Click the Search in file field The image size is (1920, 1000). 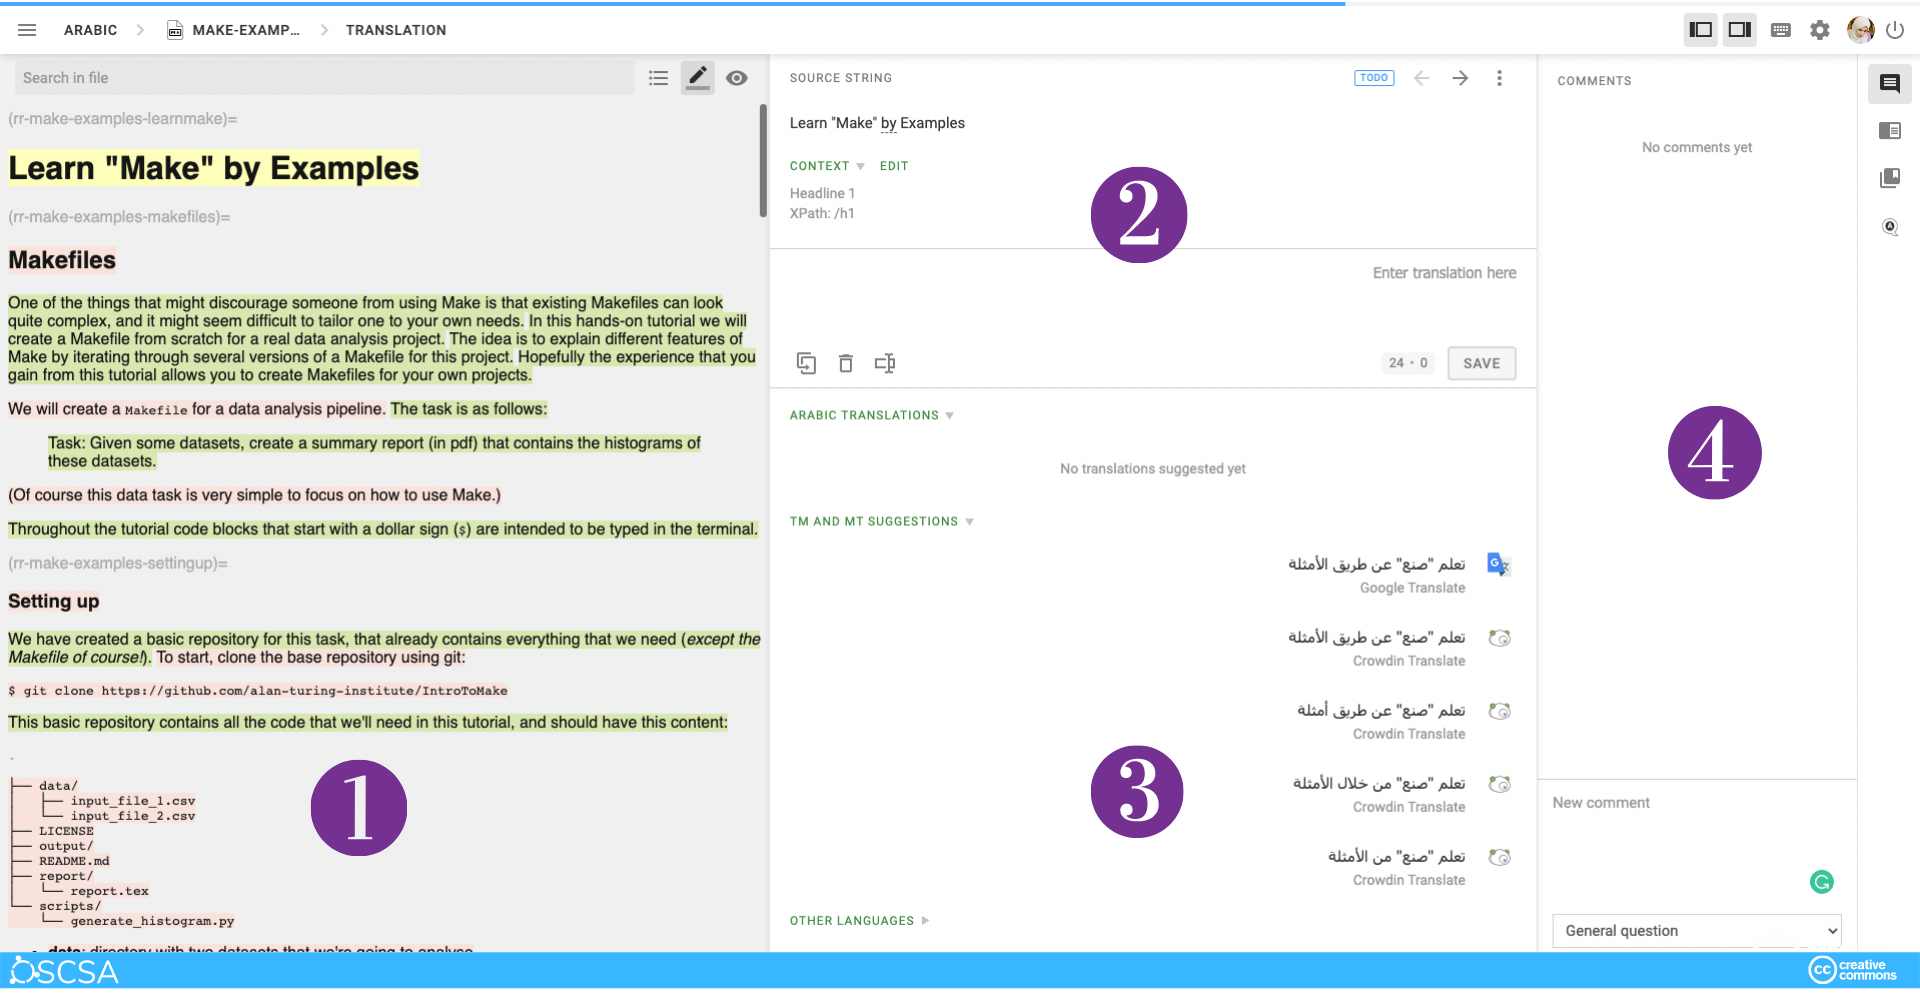325,78
